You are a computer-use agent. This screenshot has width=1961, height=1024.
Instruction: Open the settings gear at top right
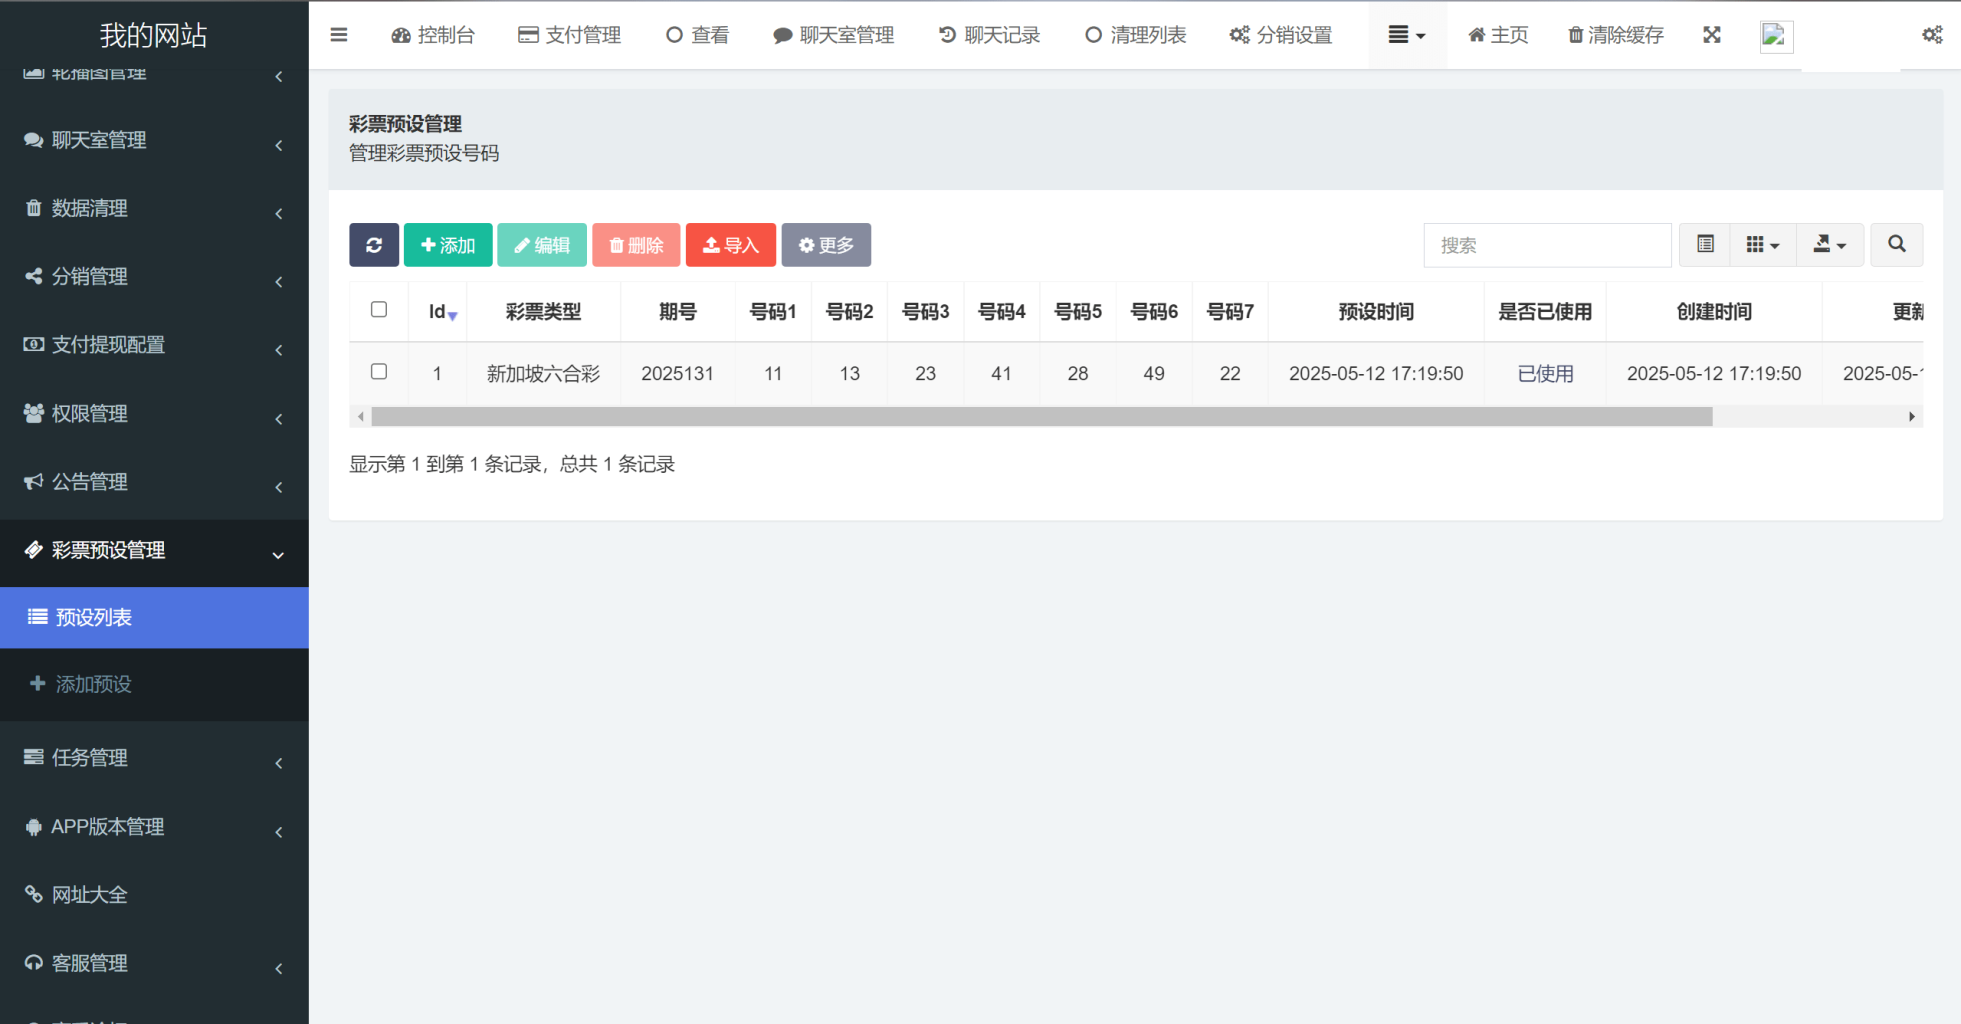tap(1932, 34)
